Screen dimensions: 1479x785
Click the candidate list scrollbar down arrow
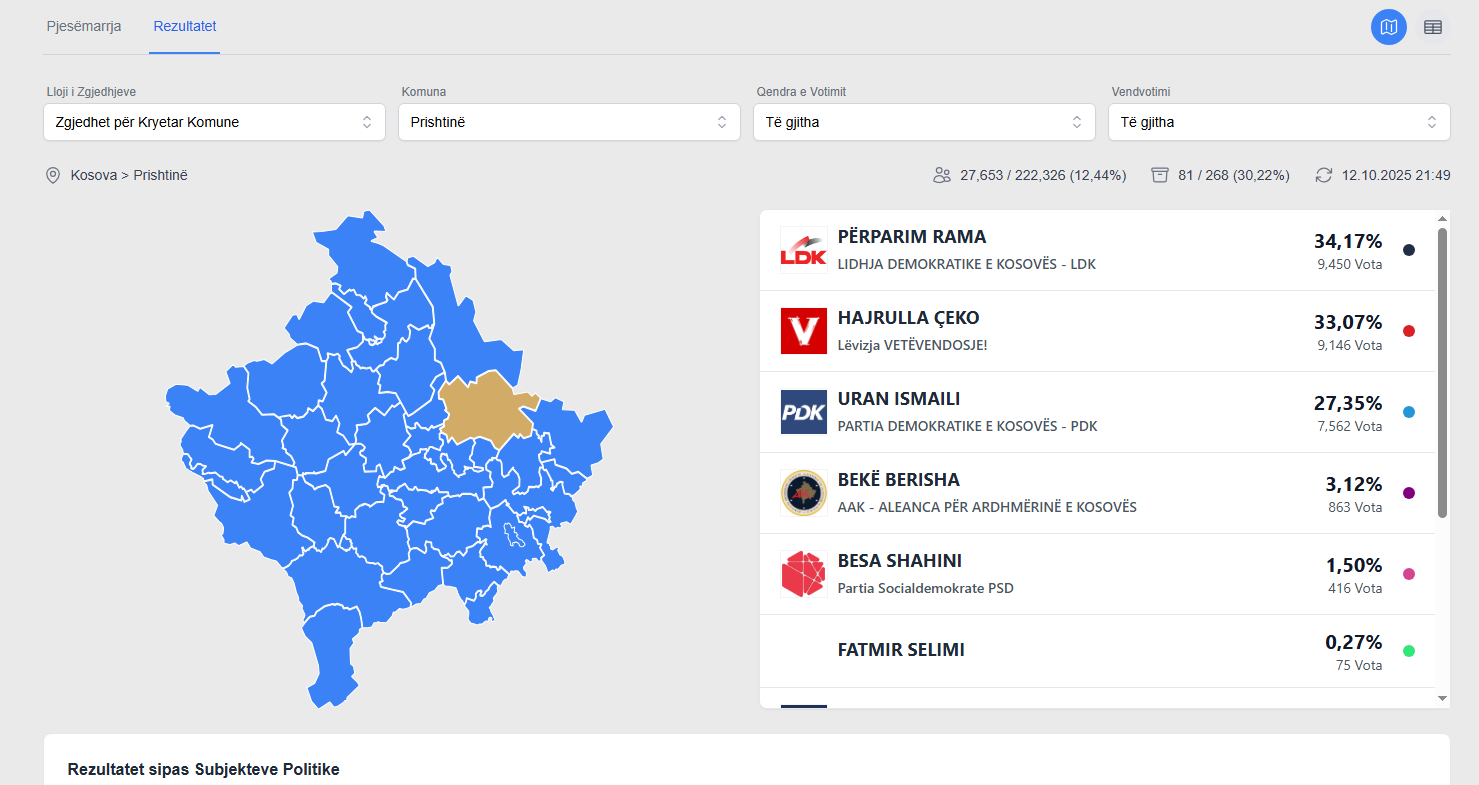(x=1442, y=697)
